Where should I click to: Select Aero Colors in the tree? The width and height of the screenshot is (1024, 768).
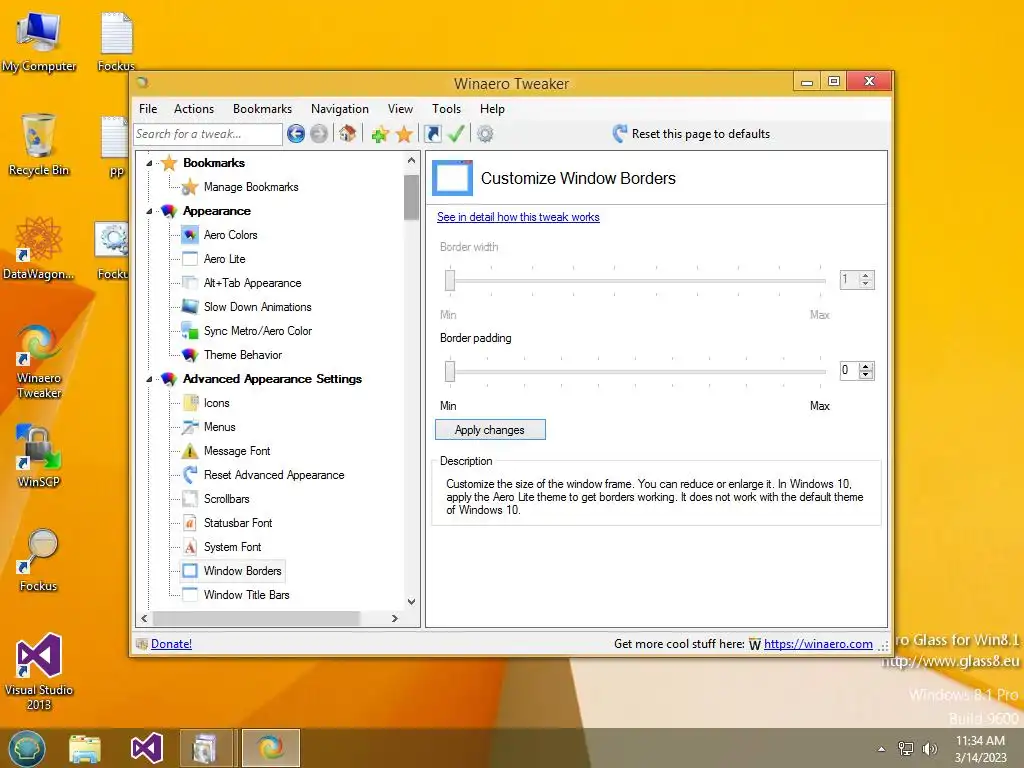[230, 235]
